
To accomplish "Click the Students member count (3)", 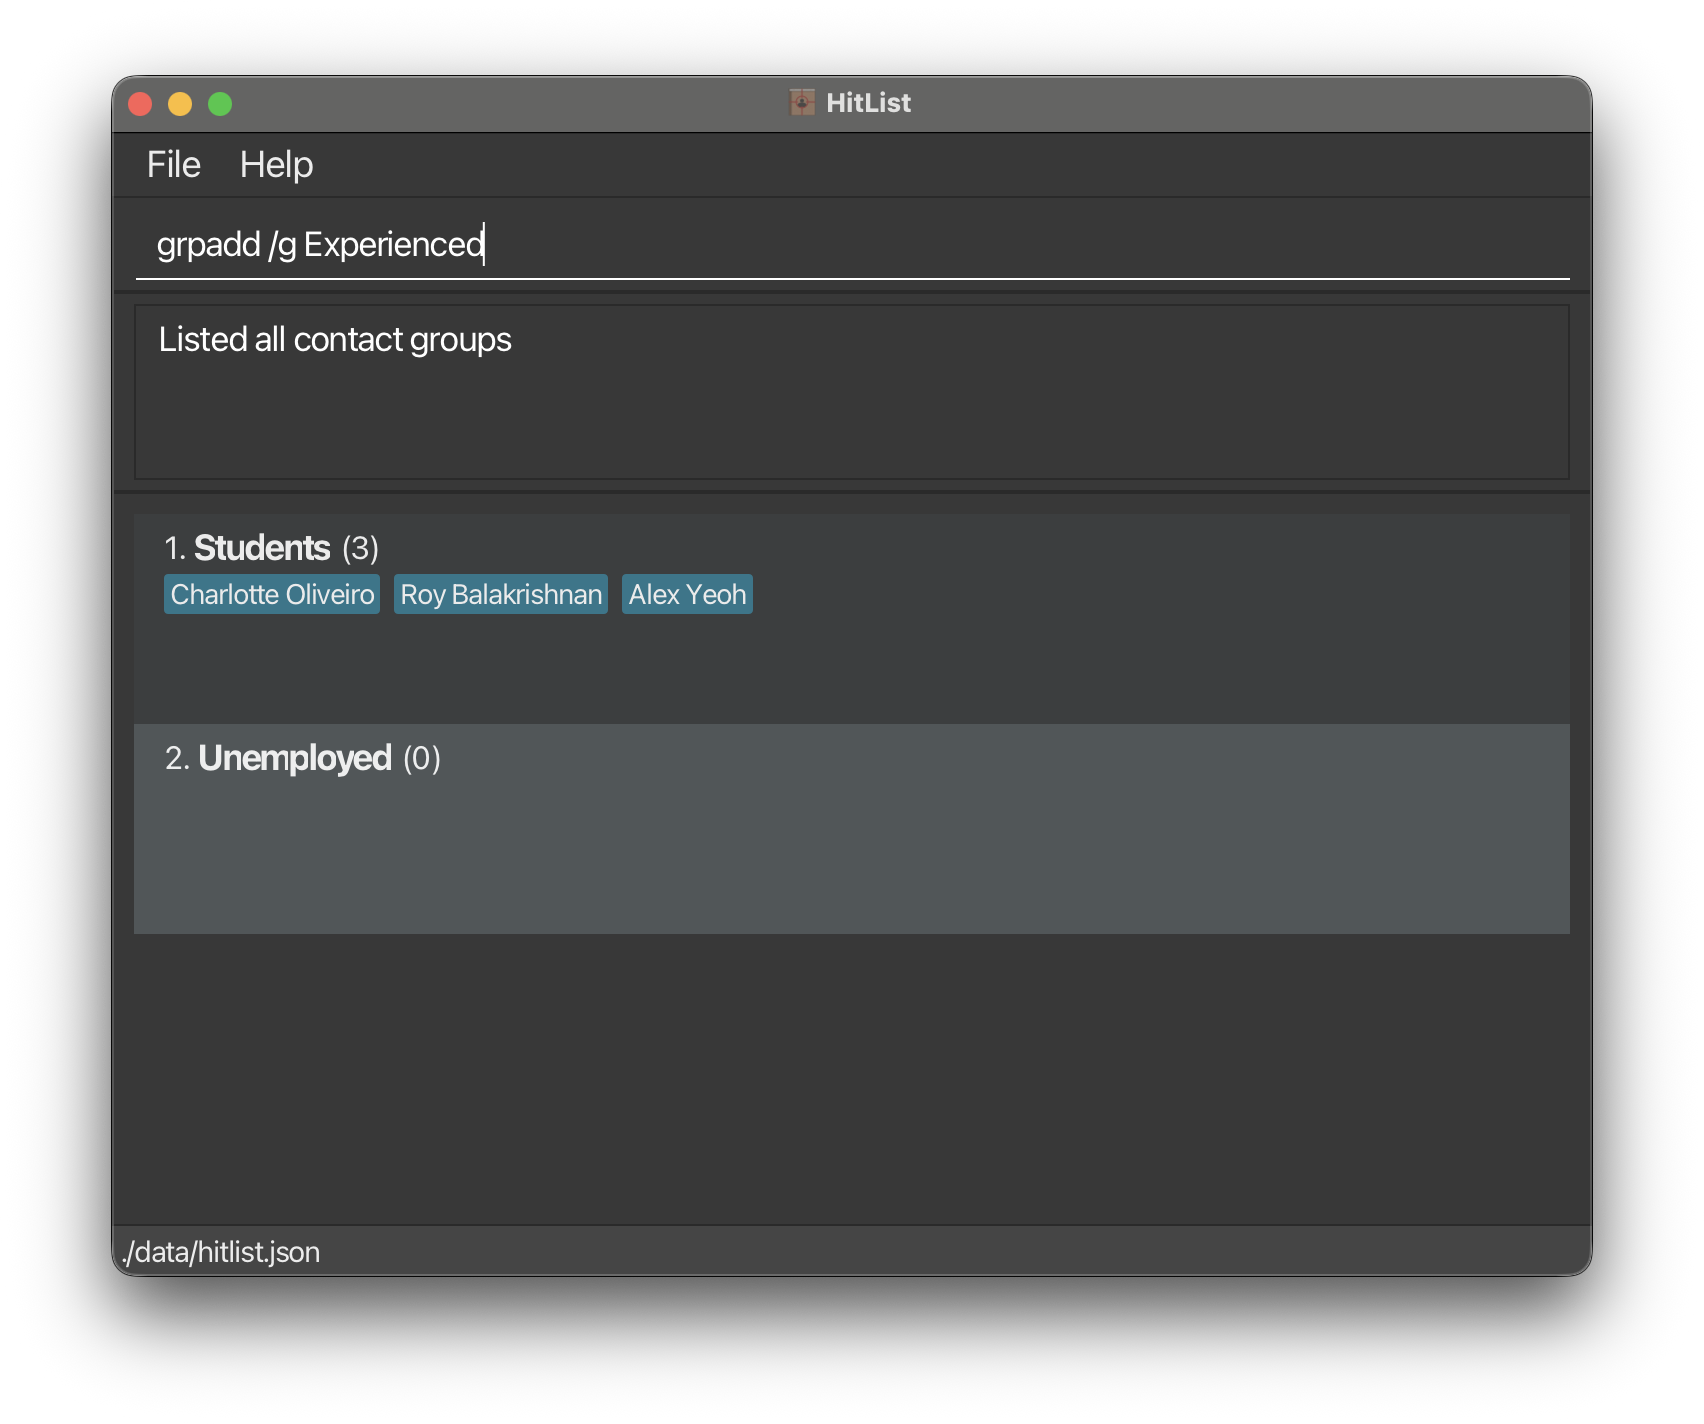I will pyautogui.click(x=360, y=548).
